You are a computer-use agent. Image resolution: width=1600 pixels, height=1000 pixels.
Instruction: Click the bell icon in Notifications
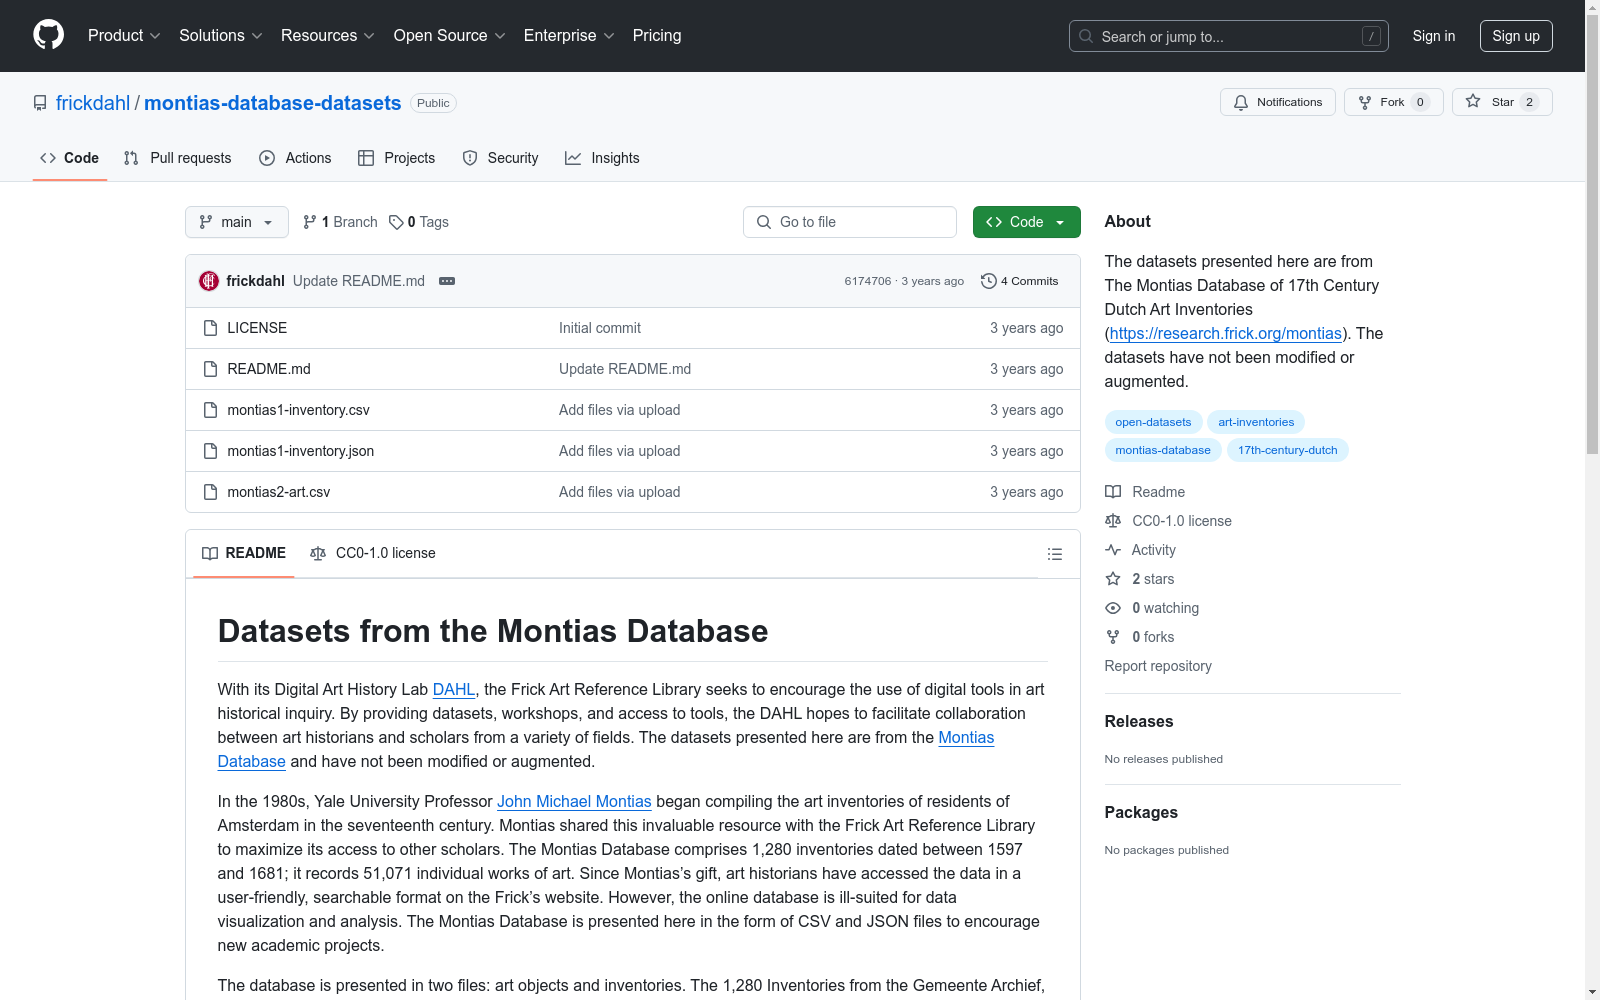pos(1241,102)
